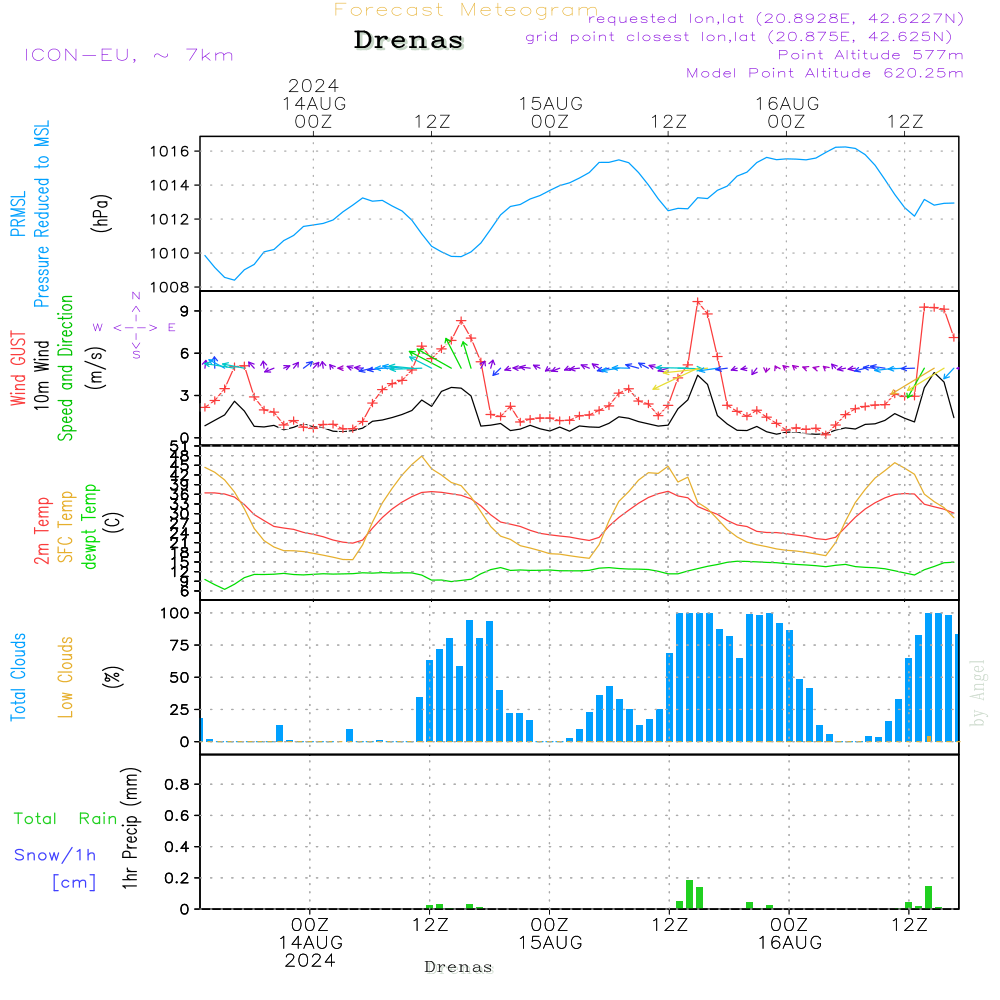Select the Forecast Meteogram heading
1000x1000 pixels.
pos(465,10)
